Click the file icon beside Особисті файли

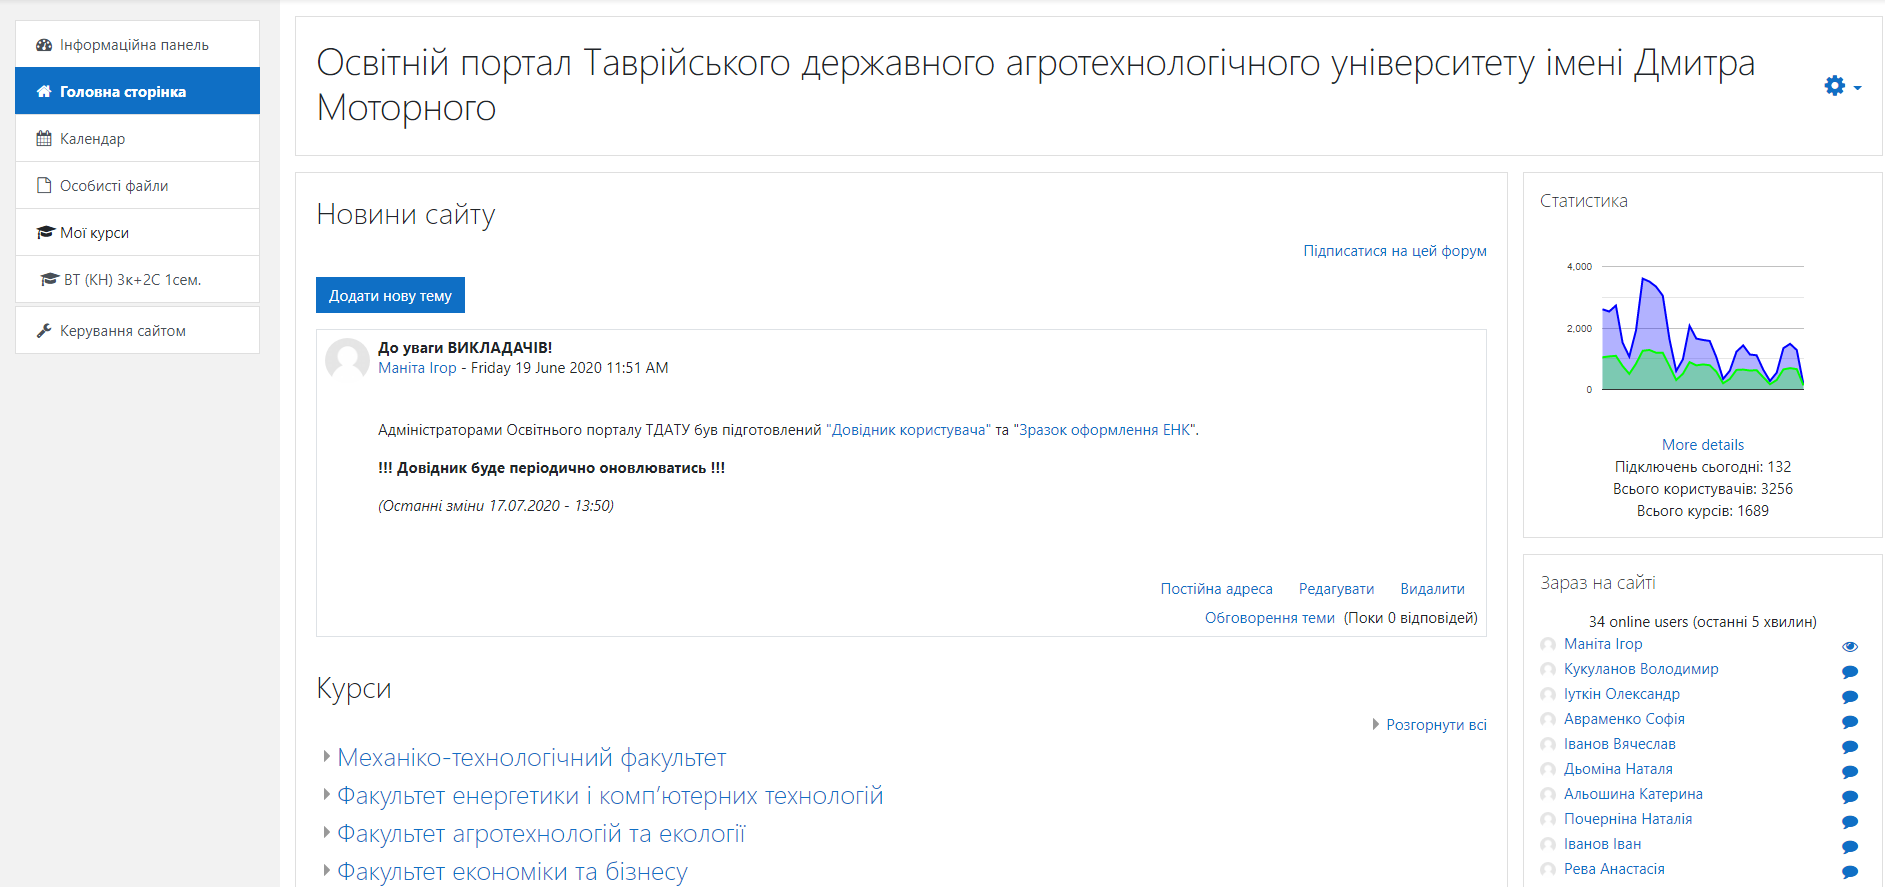(x=44, y=186)
